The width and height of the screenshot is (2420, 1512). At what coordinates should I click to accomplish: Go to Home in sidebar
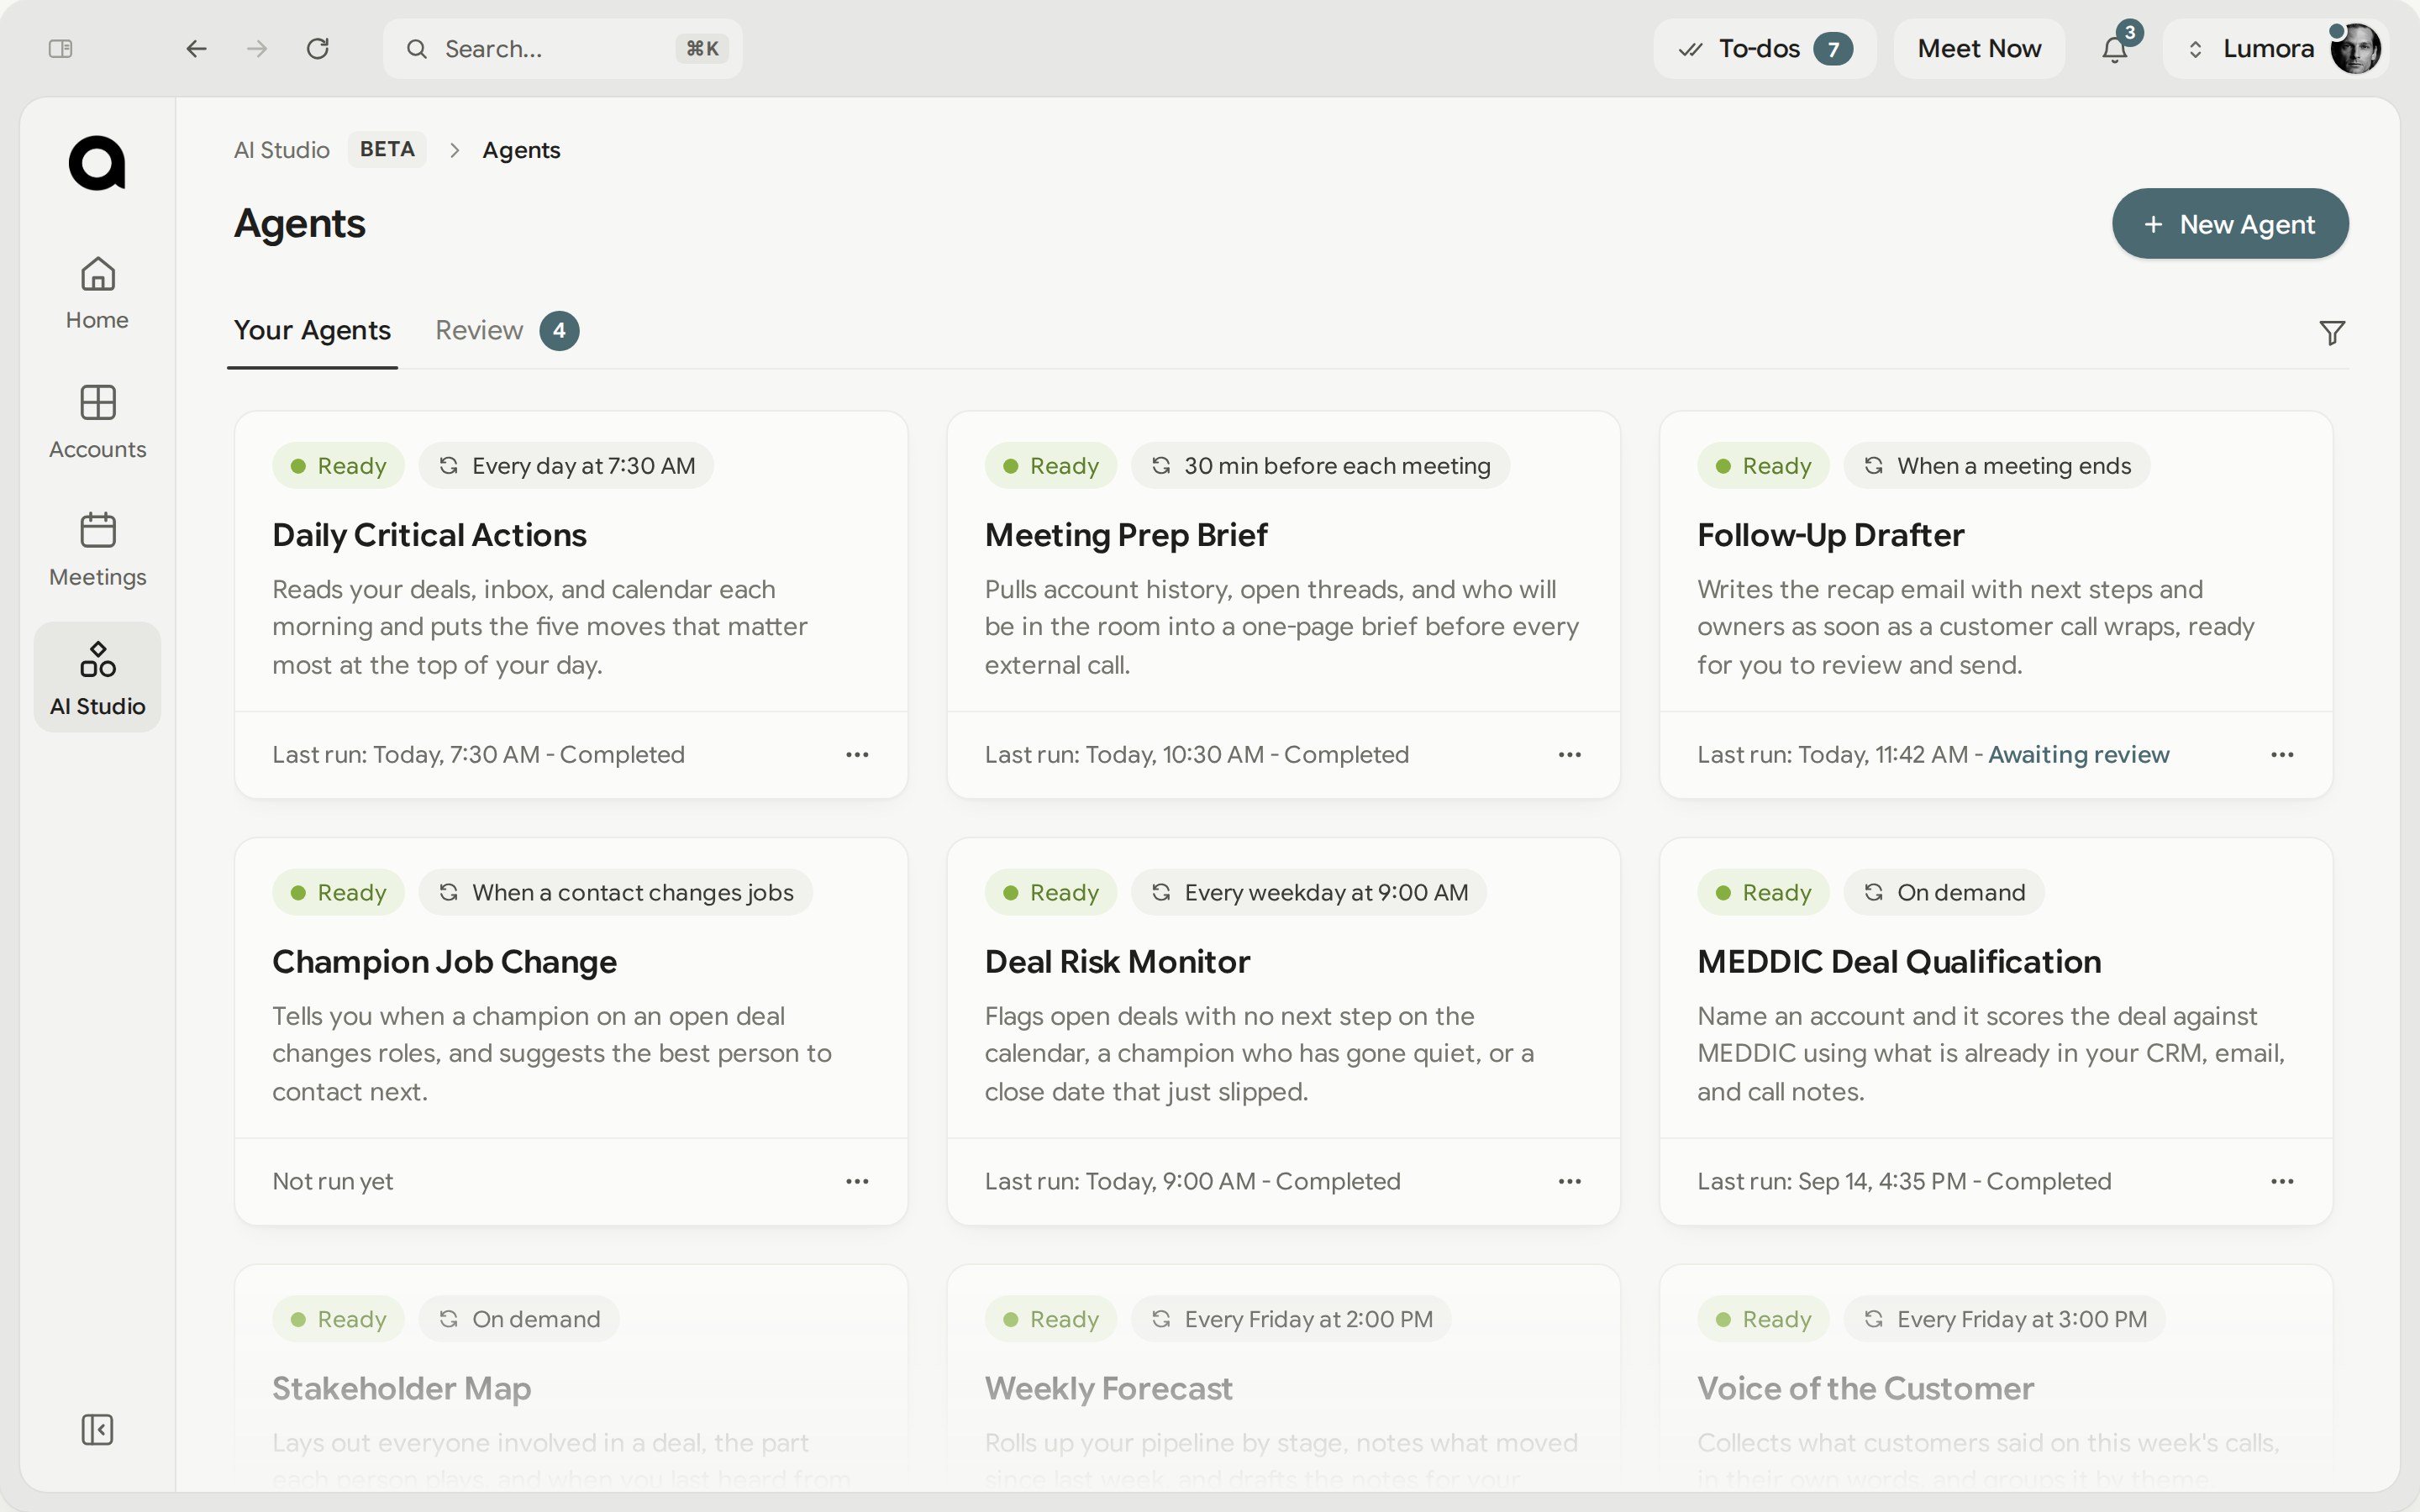point(97,293)
